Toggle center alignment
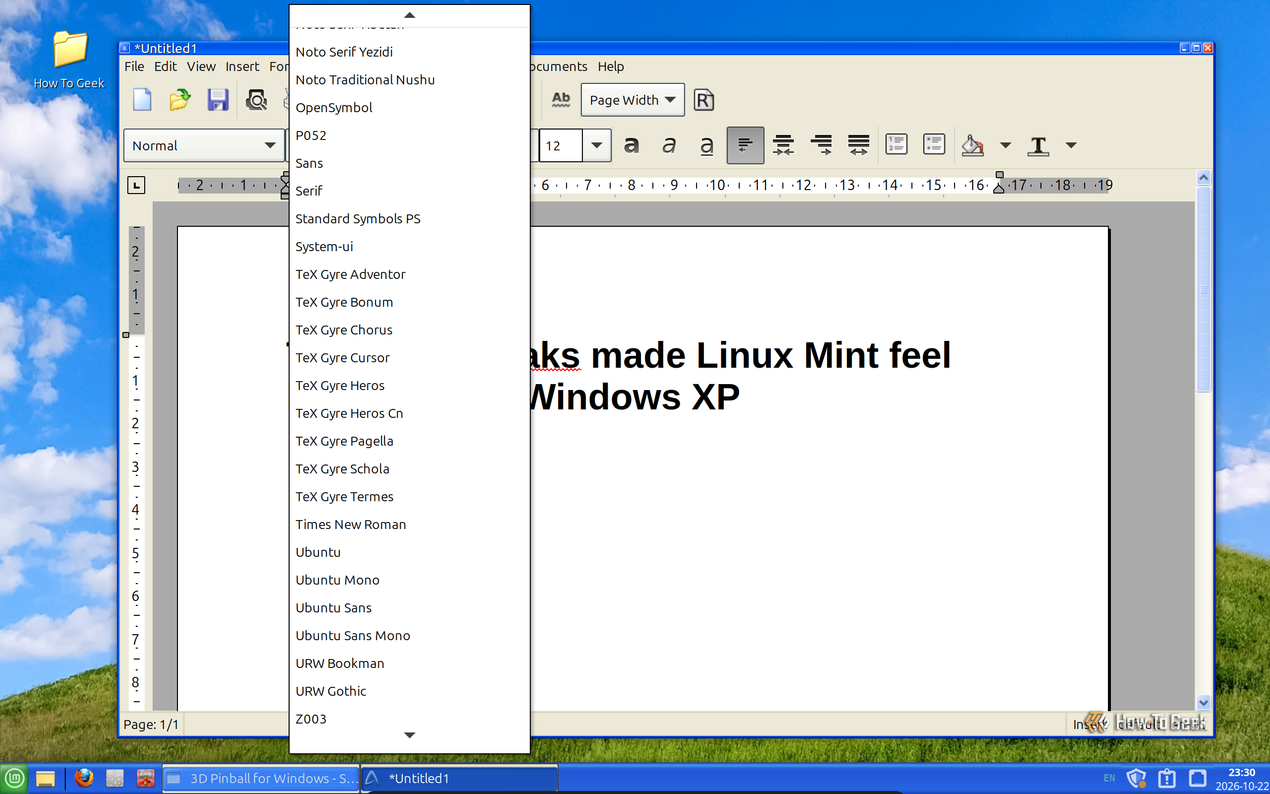Image resolution: width=1270 pixels, height=794 pixels. [x=783, y=145]
